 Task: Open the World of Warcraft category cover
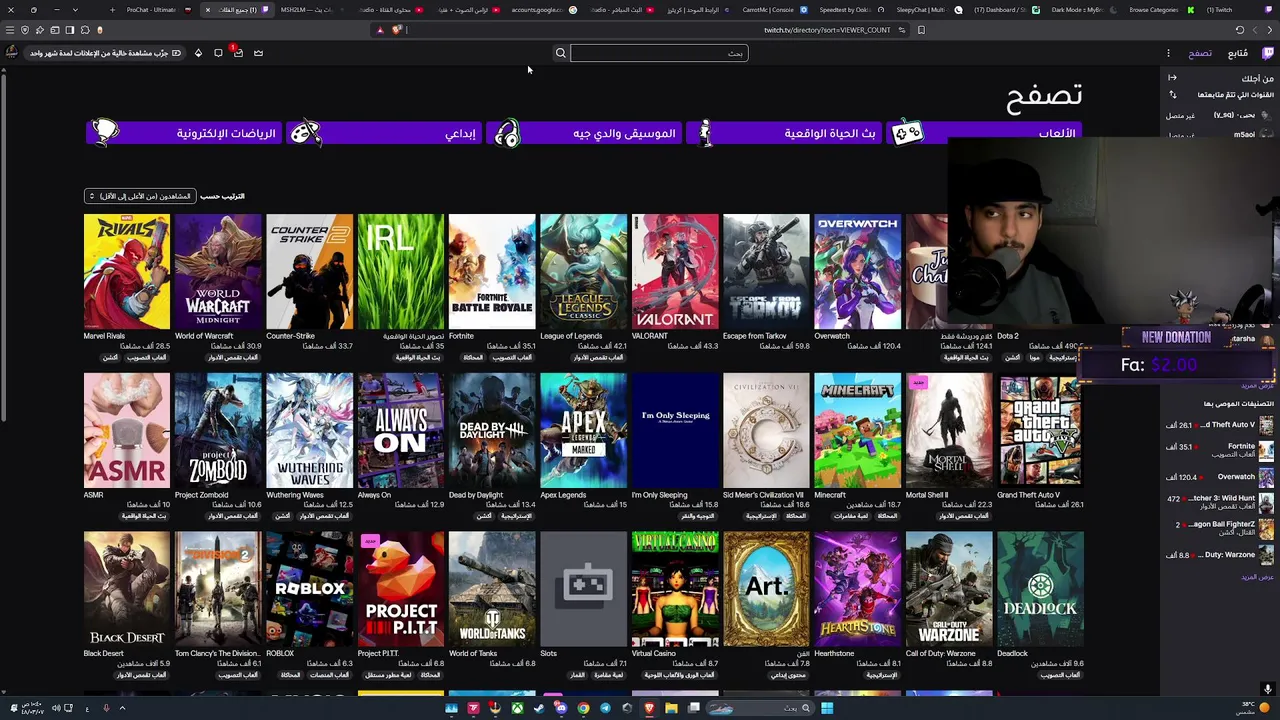point(218,272)
